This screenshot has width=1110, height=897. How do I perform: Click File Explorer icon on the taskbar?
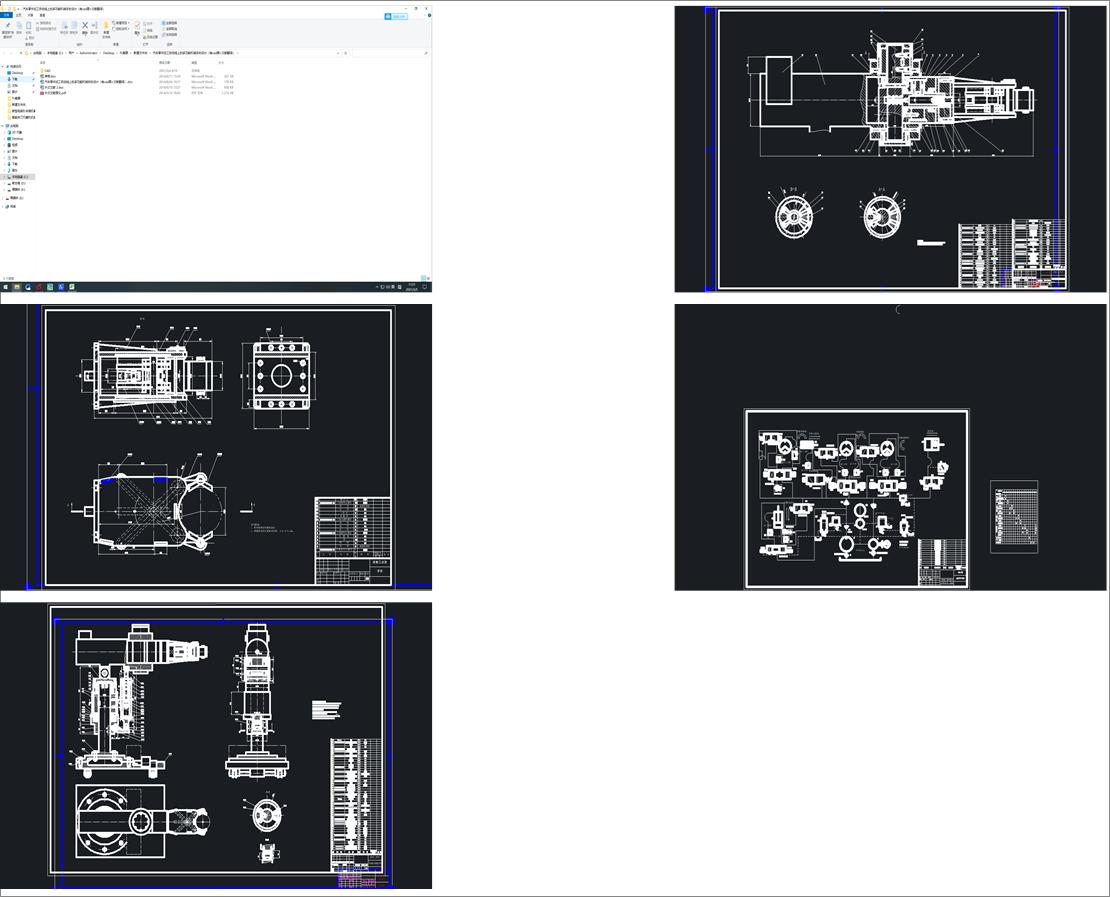click(x=17, y=287)
